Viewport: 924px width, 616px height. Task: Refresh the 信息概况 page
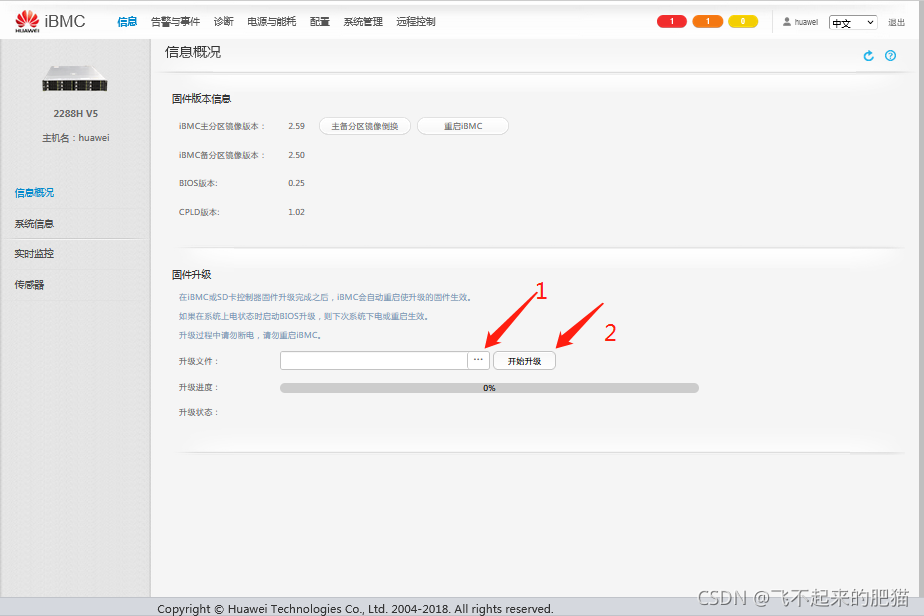868,55
